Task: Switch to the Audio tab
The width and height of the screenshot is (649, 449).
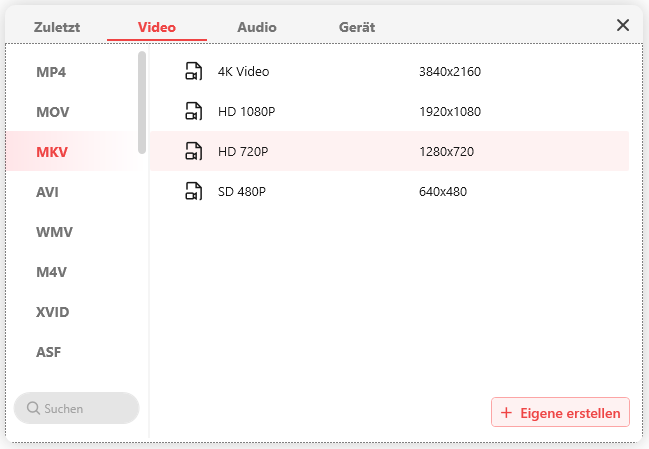Action: pyautogui.click(x=257, y=27)
